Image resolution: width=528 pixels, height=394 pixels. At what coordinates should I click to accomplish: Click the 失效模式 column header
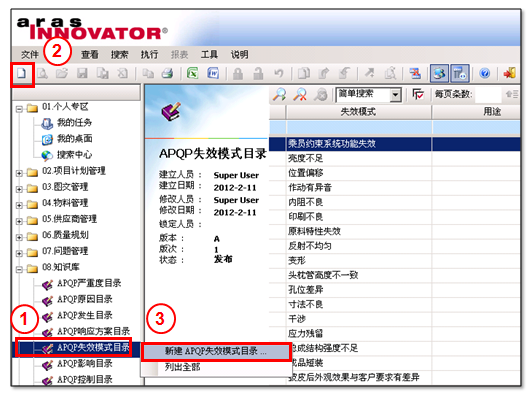[358, 111]
